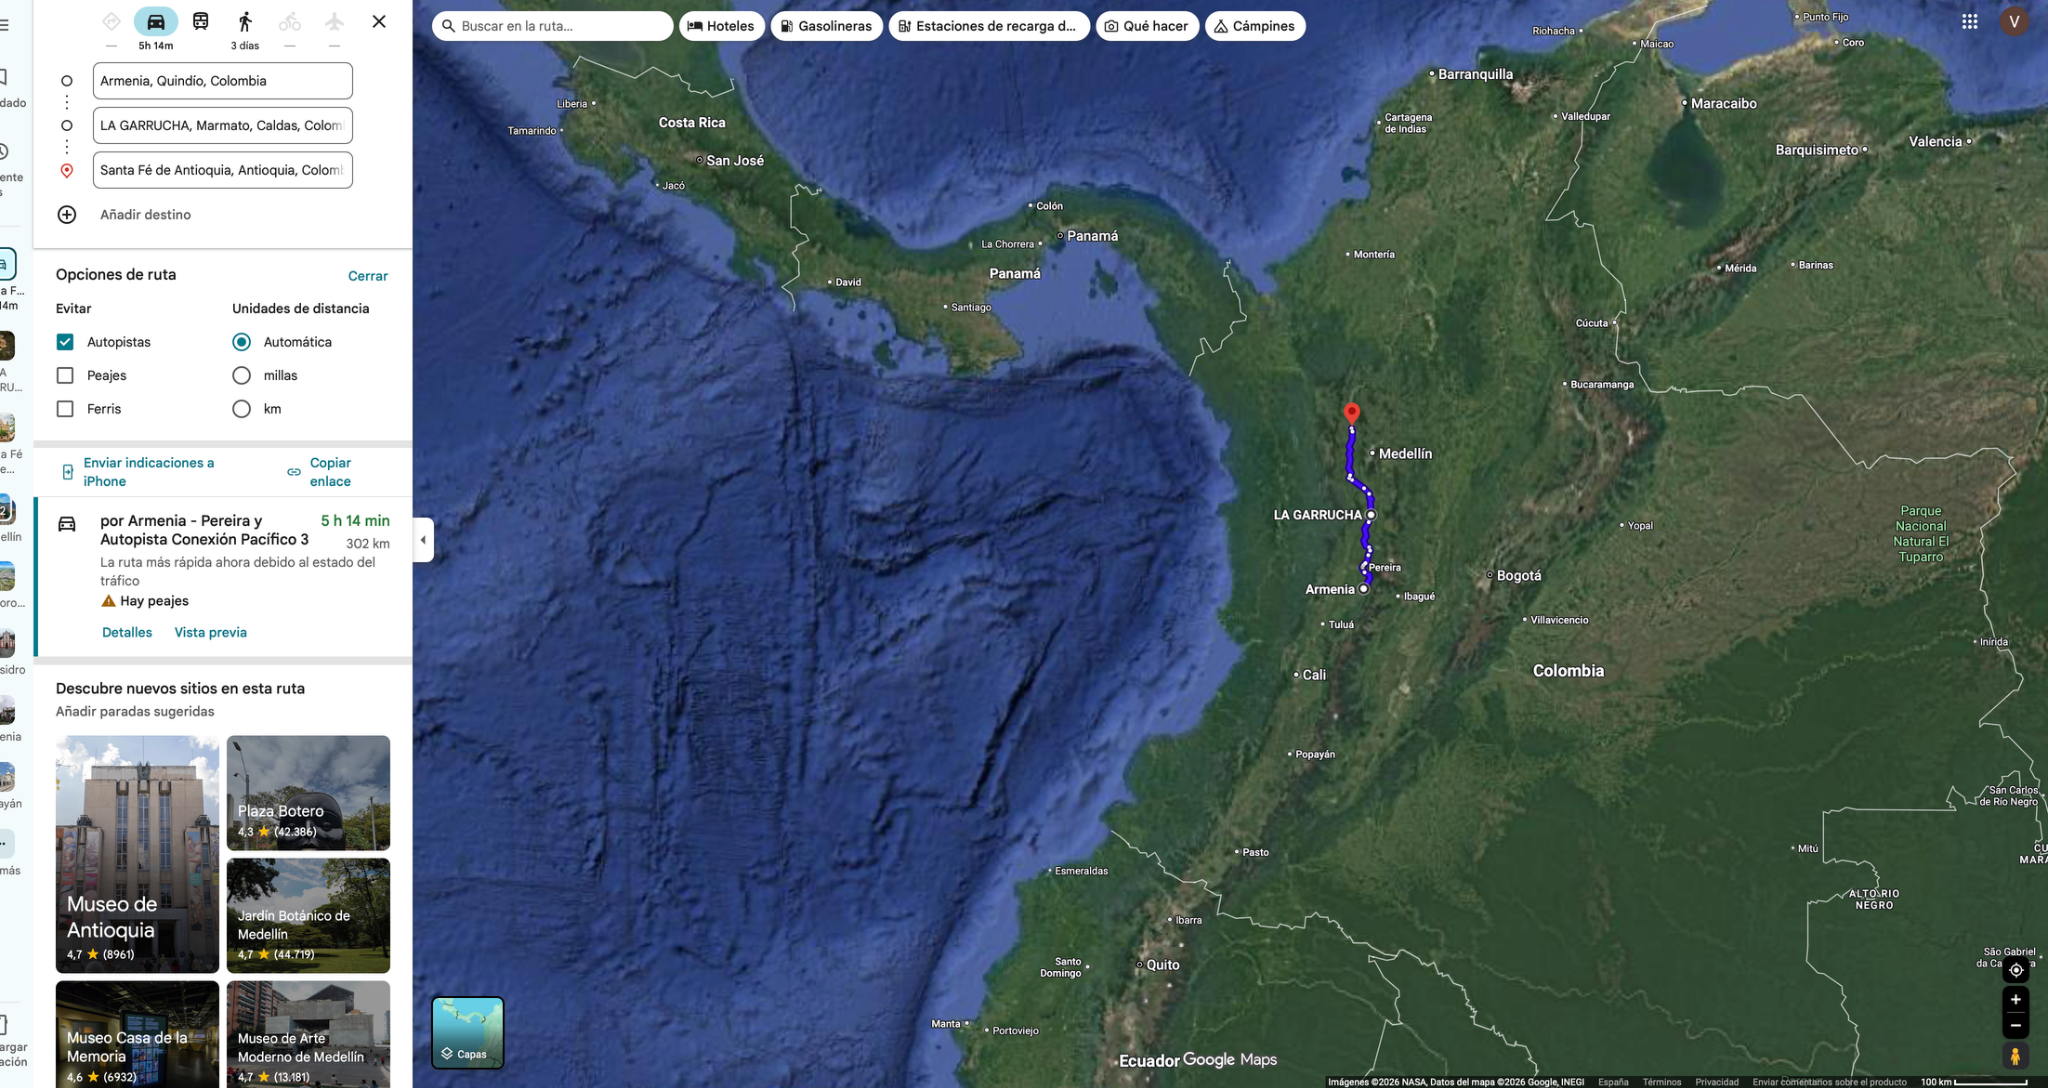Open Museo de Arte Moderno card
The height and width of the screenshot is (1088, 2048).
click(x=308, y=1034)
